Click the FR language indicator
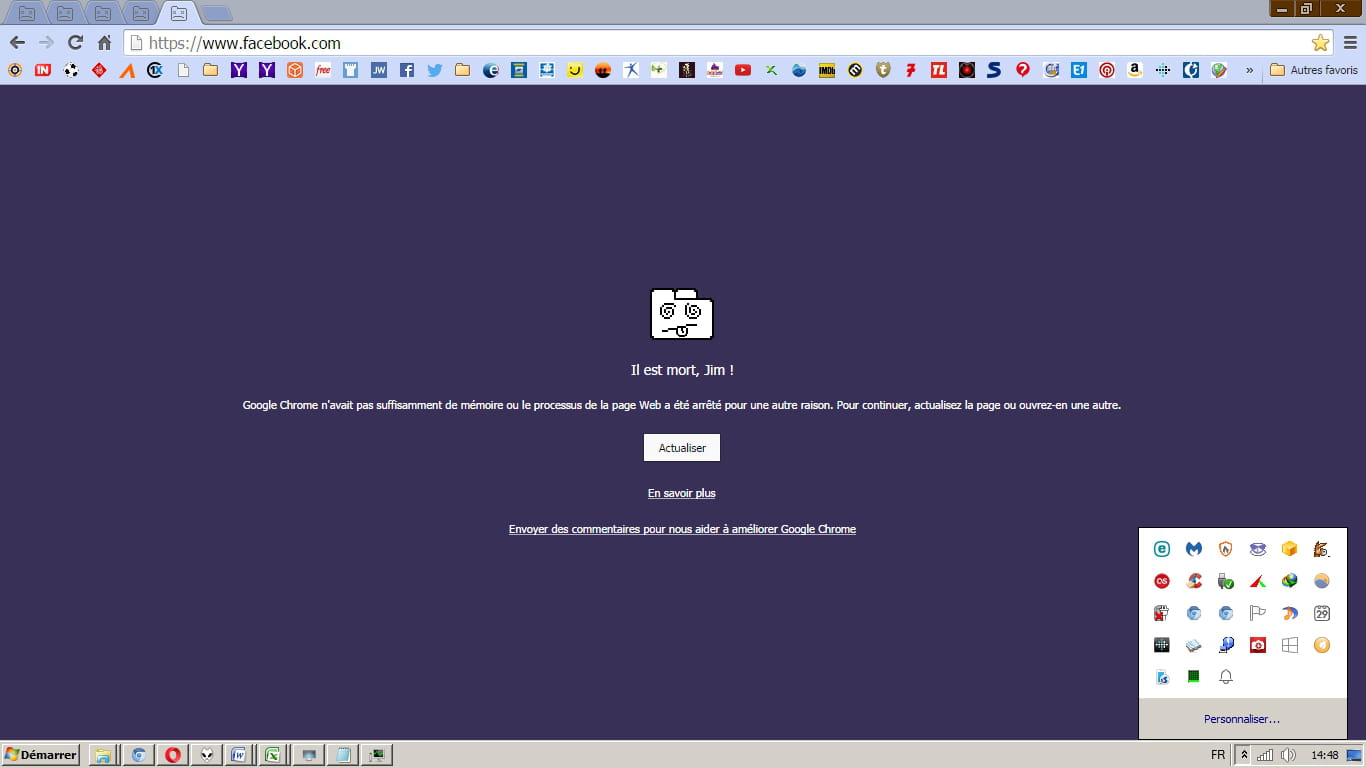The image size is (1366, 768). tap(1218, 755)
